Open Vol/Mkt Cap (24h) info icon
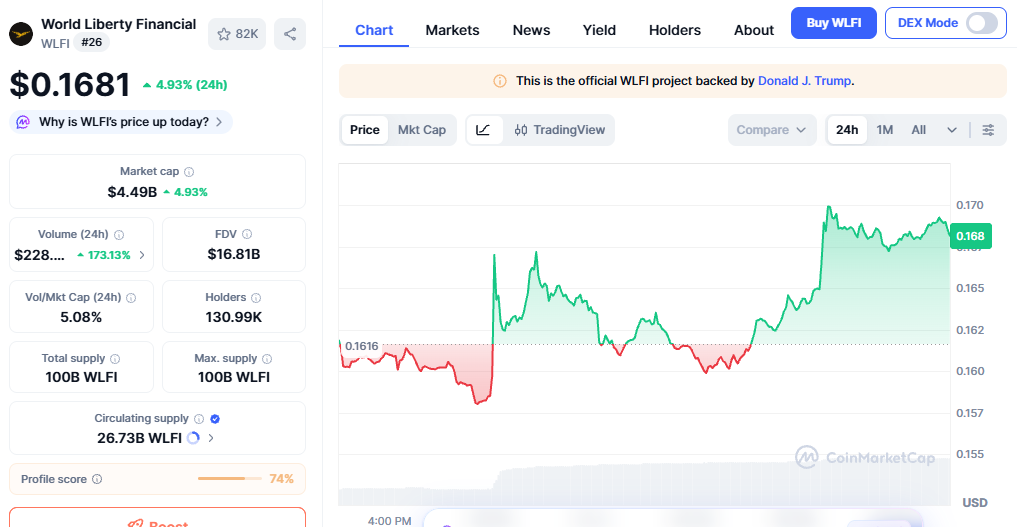The width and height of the screenshot is (1017, 527). [x=131, y=298]
